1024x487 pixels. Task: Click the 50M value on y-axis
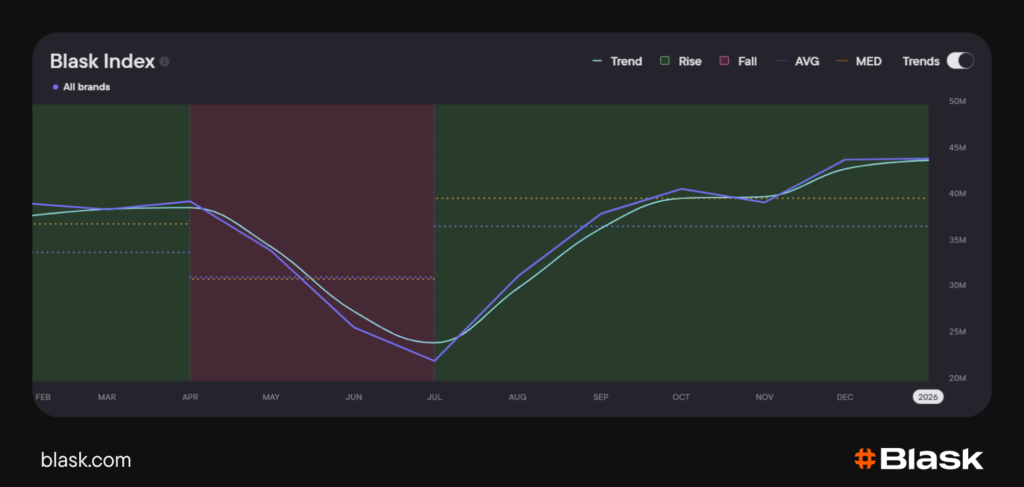[956, 102]
